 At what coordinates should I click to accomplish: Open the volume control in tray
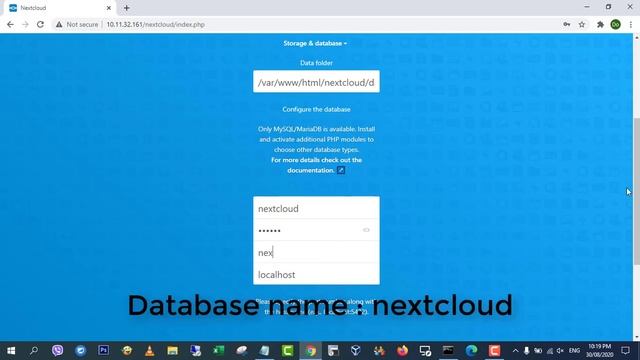tap(560, 350)
